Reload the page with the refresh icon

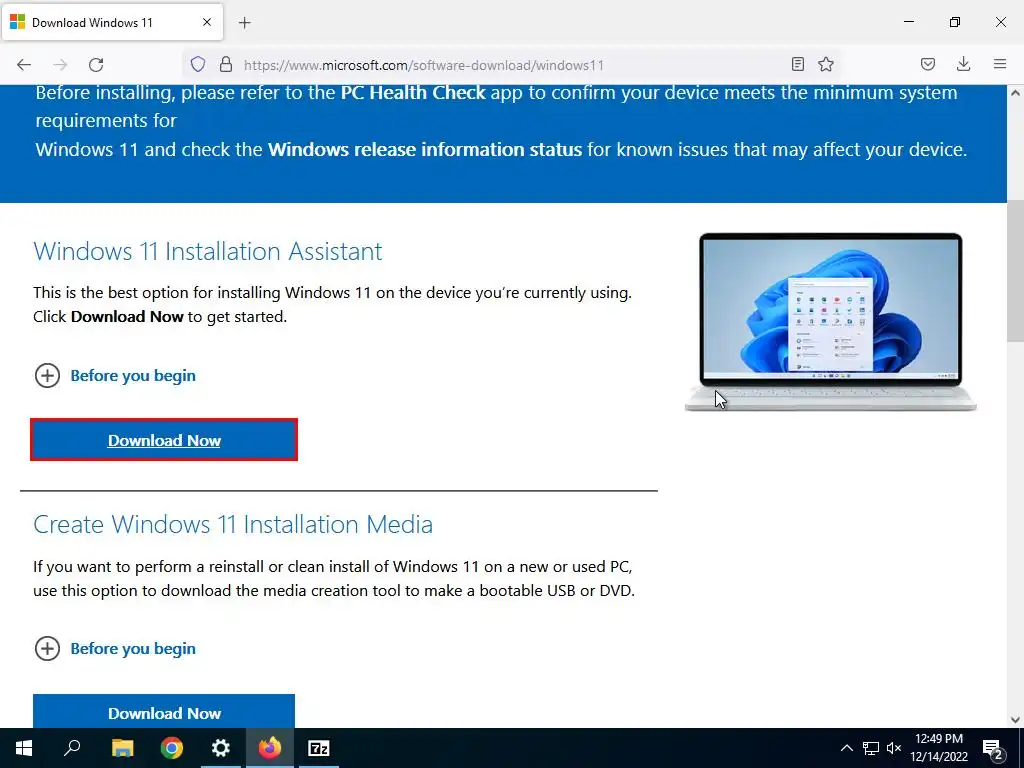96,65
